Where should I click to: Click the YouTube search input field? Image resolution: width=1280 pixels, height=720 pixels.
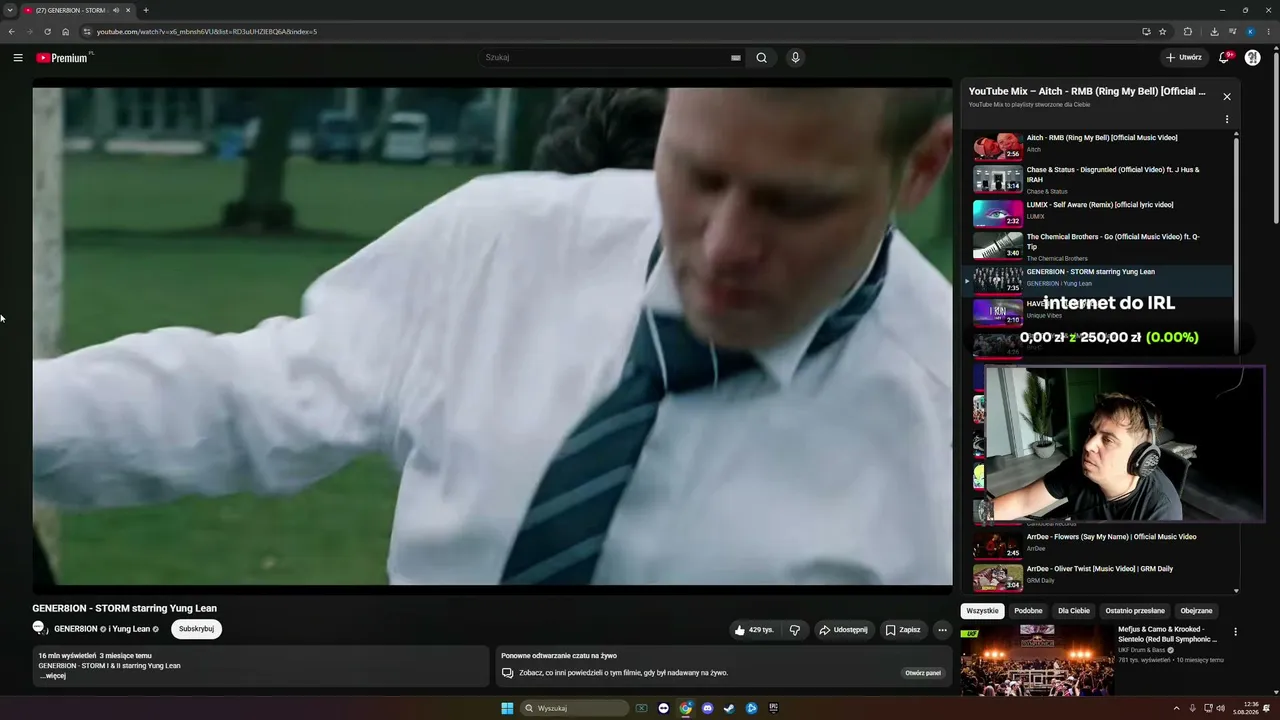[x=605, y=58]
